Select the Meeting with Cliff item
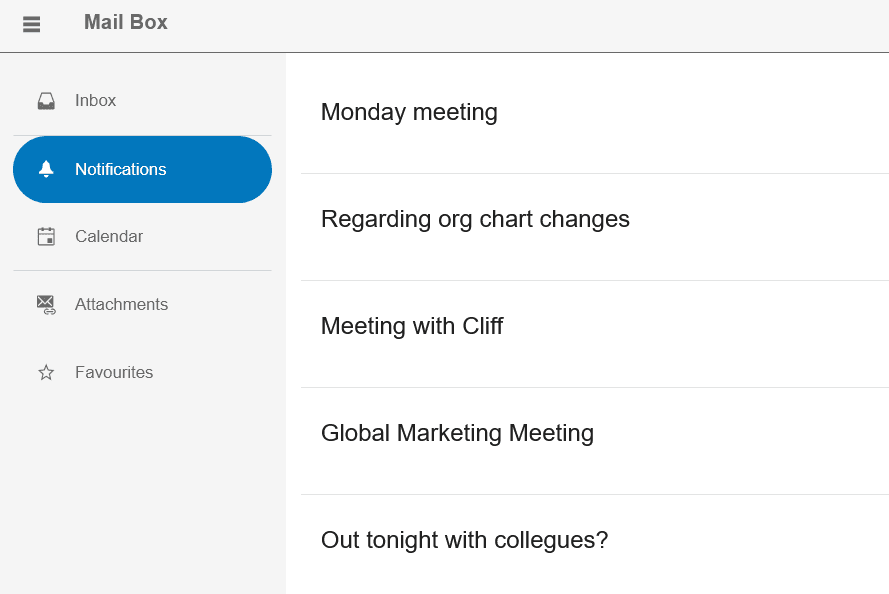 pos(412,326)
